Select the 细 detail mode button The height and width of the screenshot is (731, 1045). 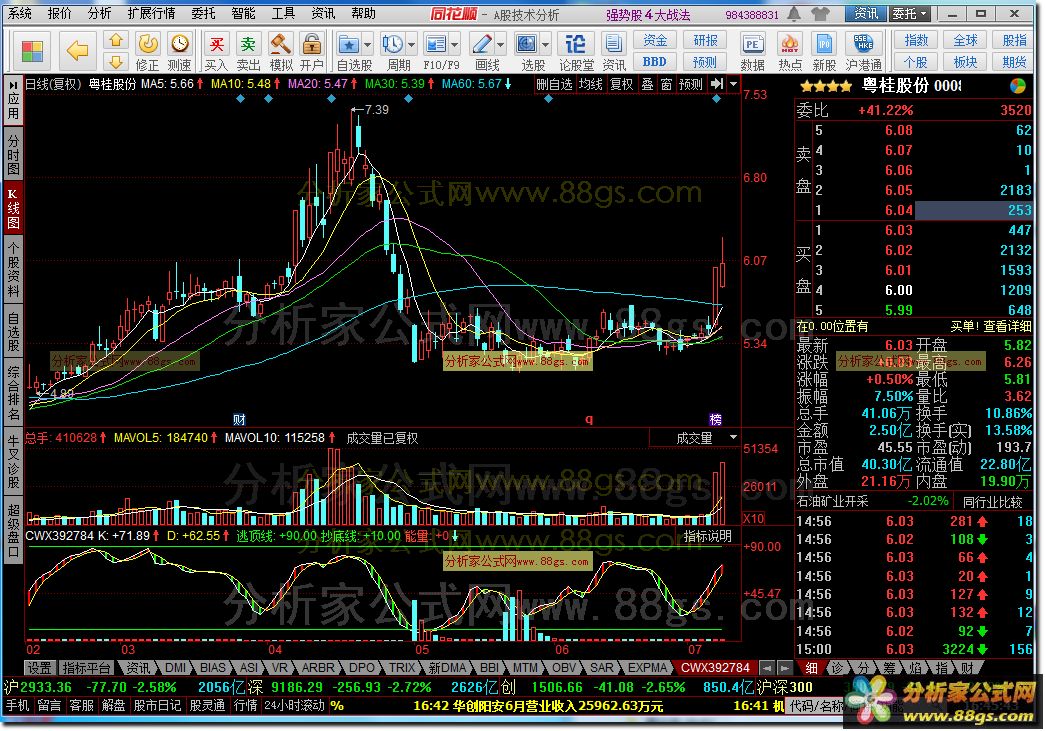pyautogui.click(x=812, y=668)
